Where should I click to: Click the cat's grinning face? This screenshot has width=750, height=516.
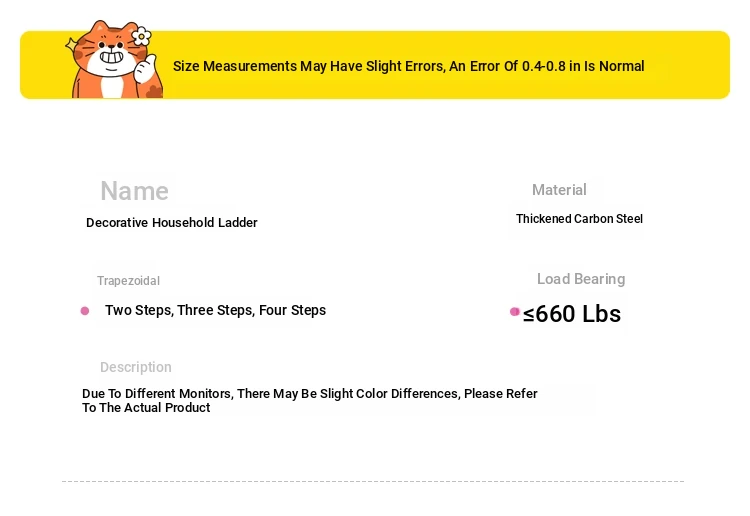point(111,53)
